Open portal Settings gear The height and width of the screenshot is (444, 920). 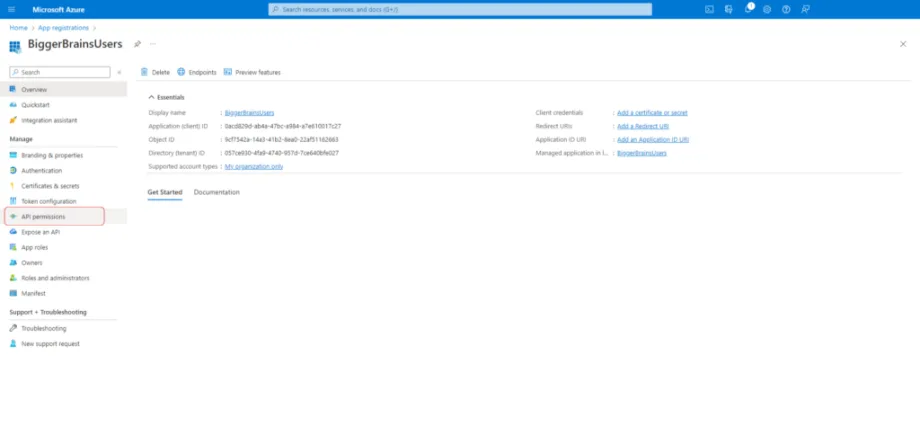coord(767,9)
